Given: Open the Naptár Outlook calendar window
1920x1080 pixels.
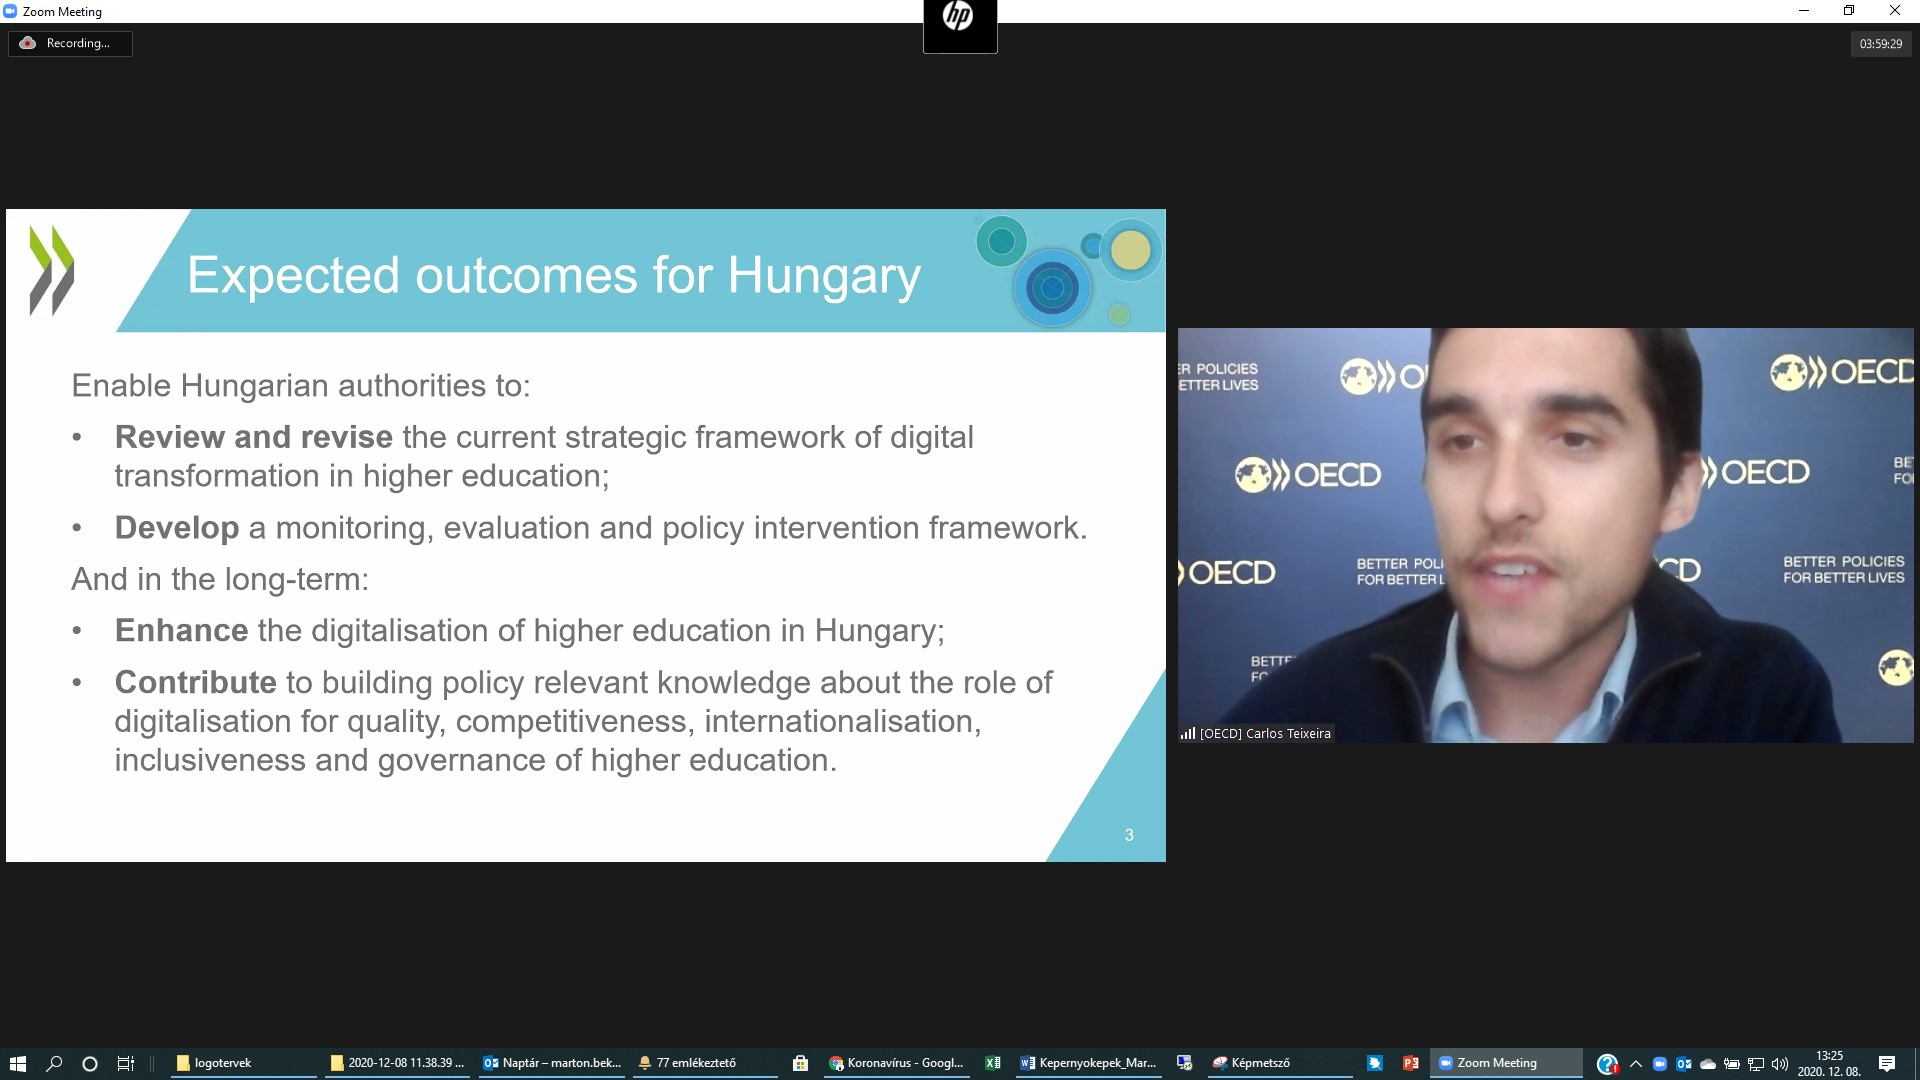Looking at the screenshot, I should (x=552, y=1063).
